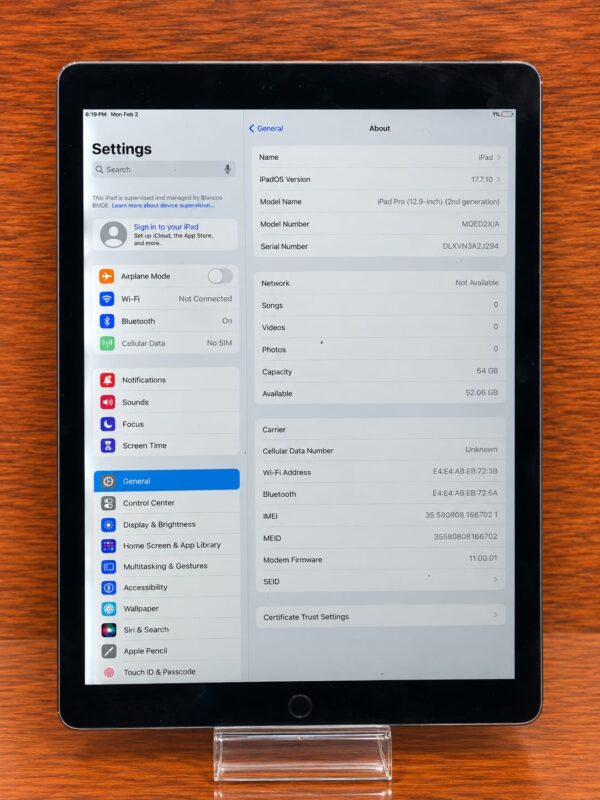Select General in sidebar

[167, 481]
